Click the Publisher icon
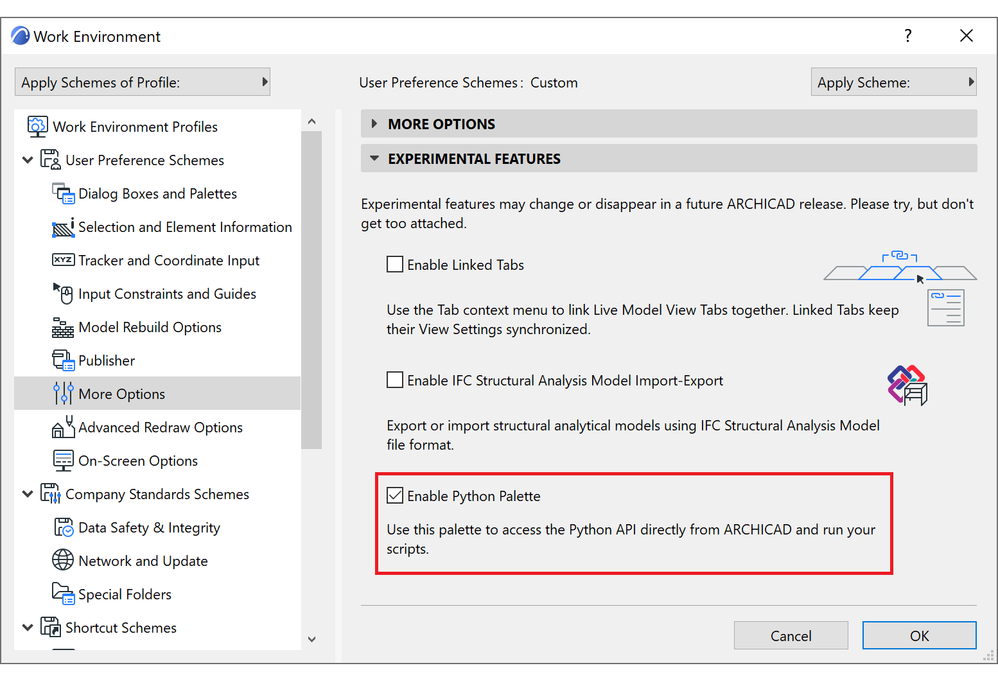 tap(63, 360)
